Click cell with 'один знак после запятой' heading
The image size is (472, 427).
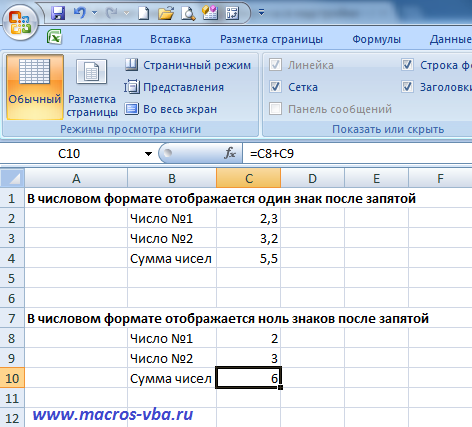point(221,199)
